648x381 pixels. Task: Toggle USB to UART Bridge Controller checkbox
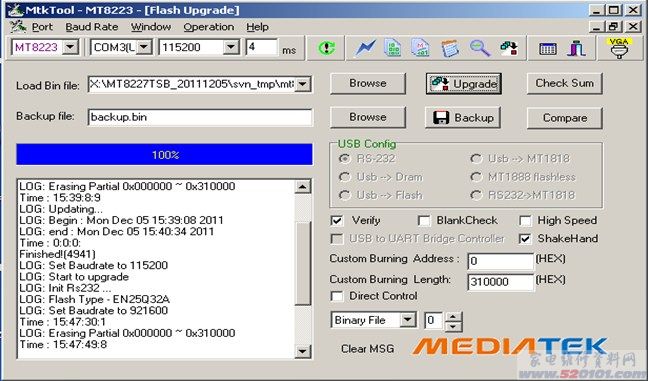337,239
